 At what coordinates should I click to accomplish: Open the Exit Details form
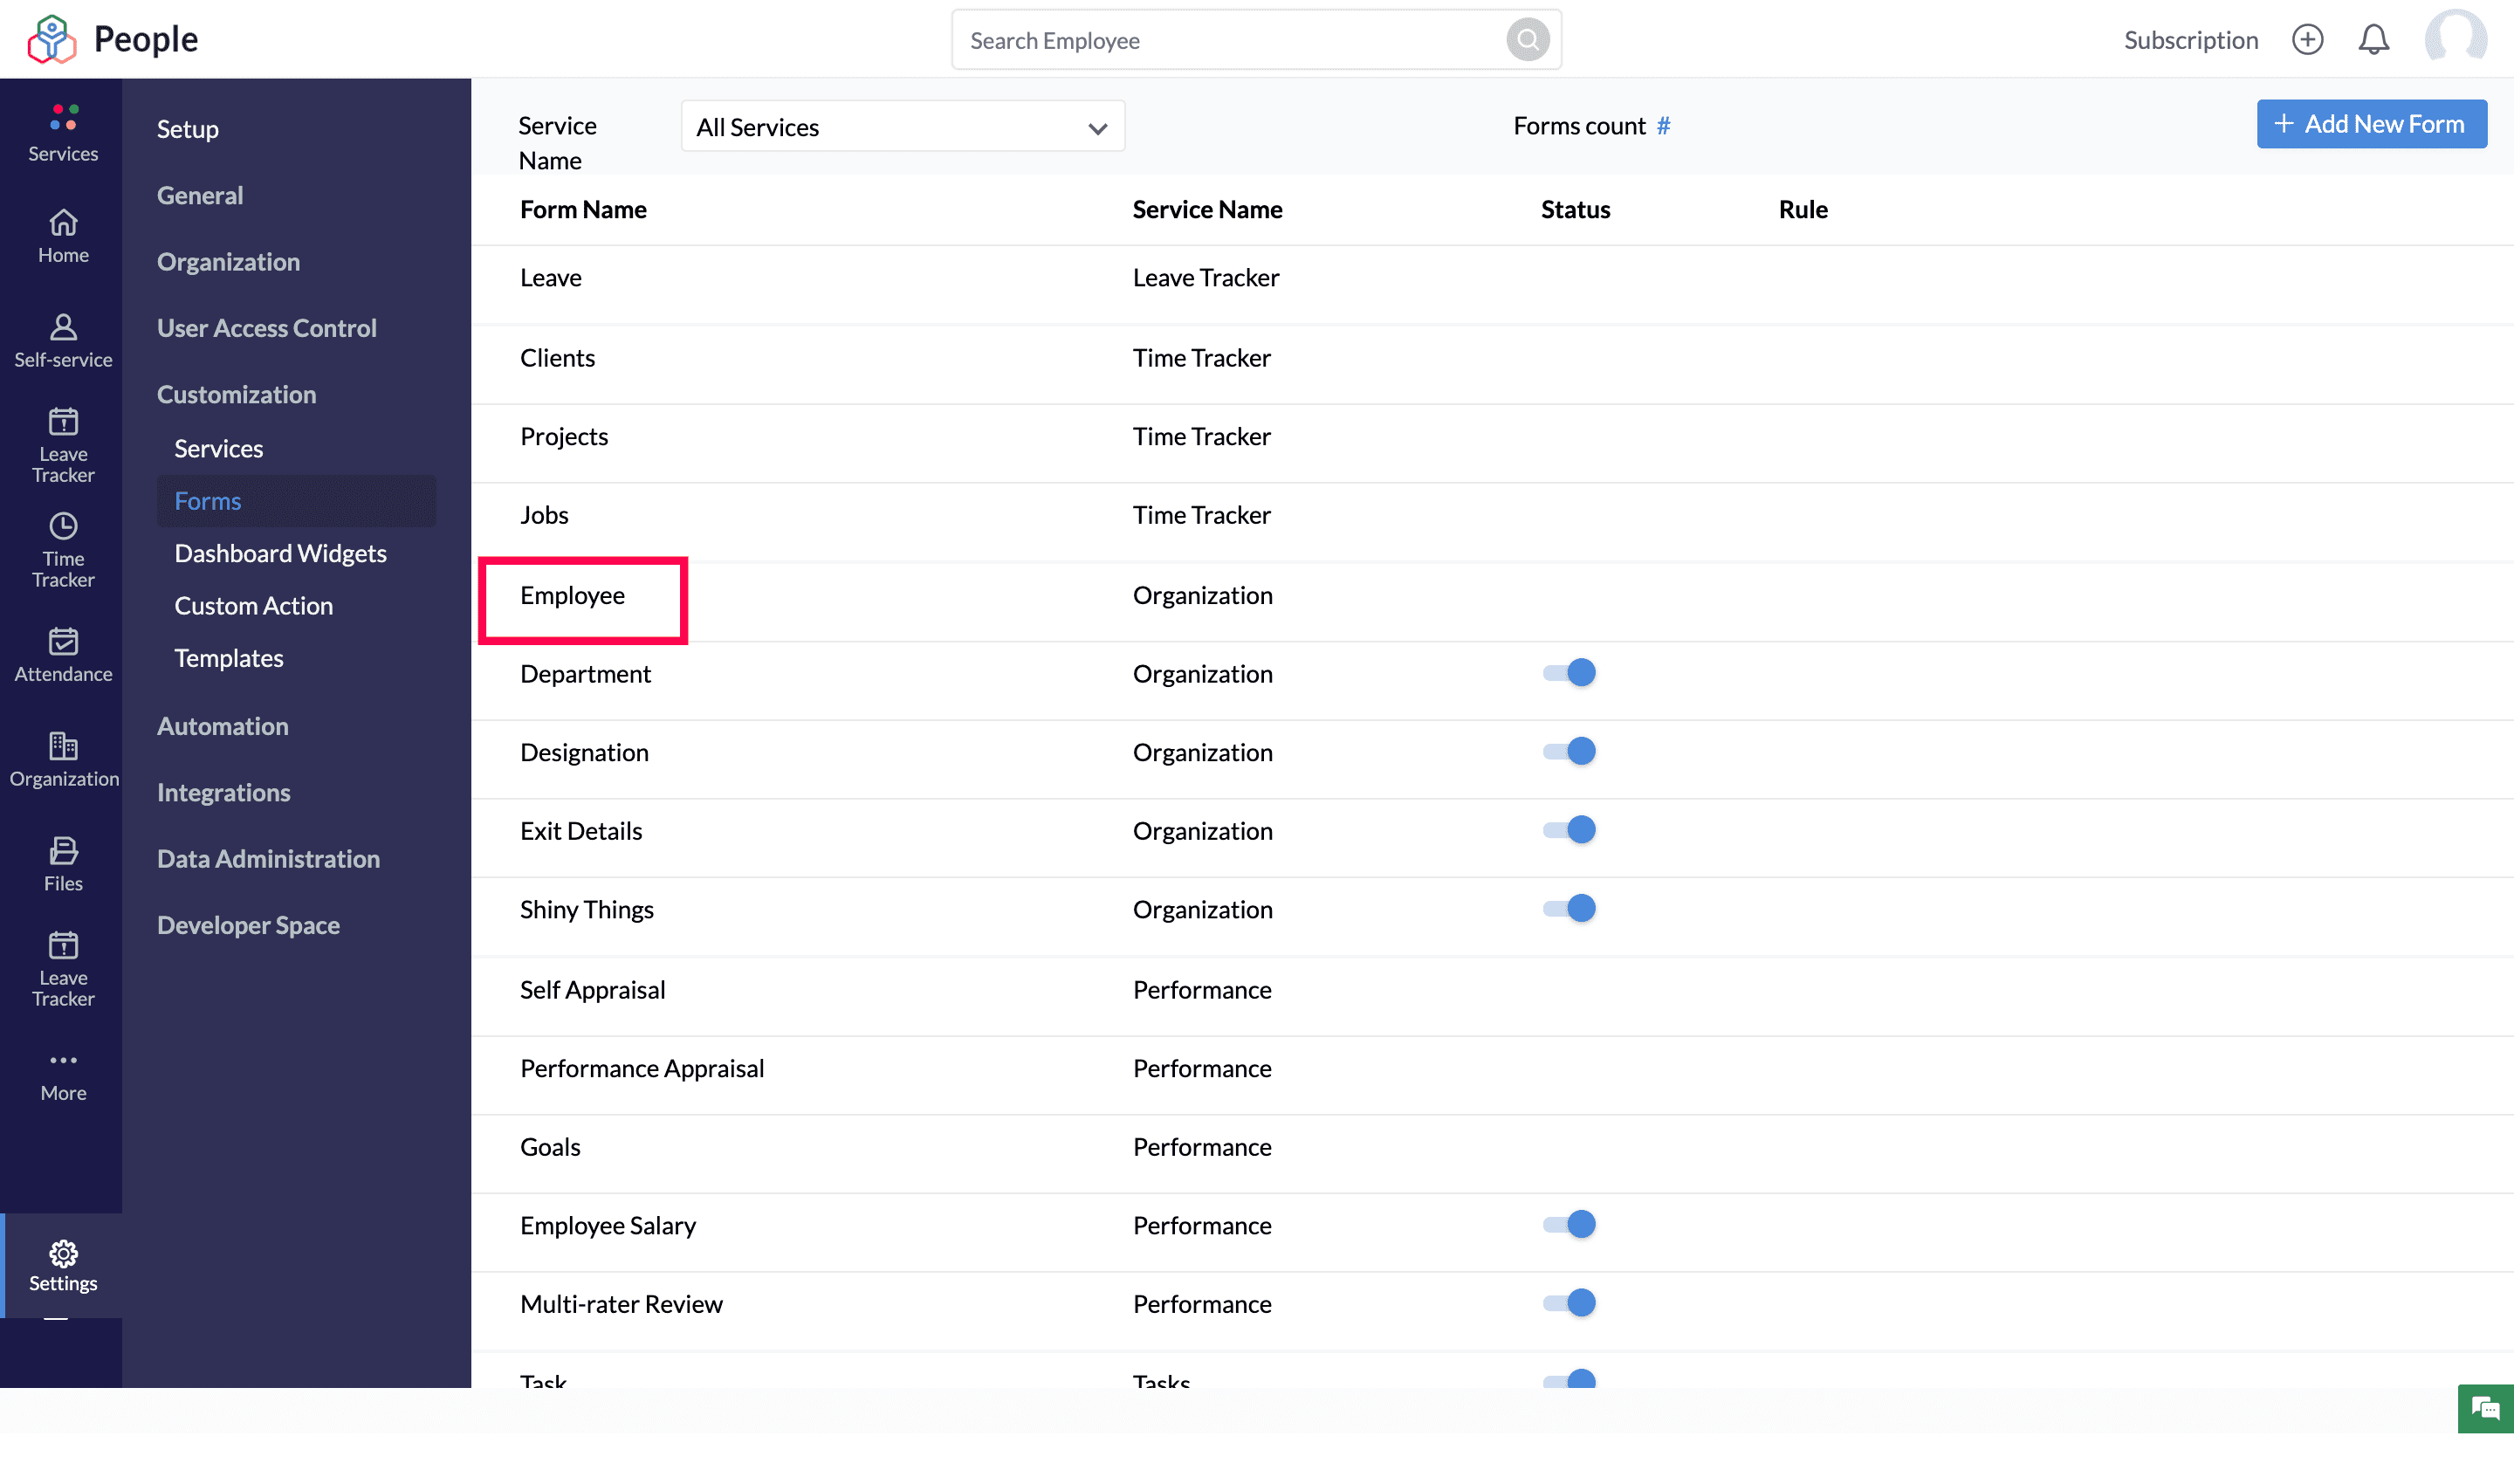[x=580, y=830]
